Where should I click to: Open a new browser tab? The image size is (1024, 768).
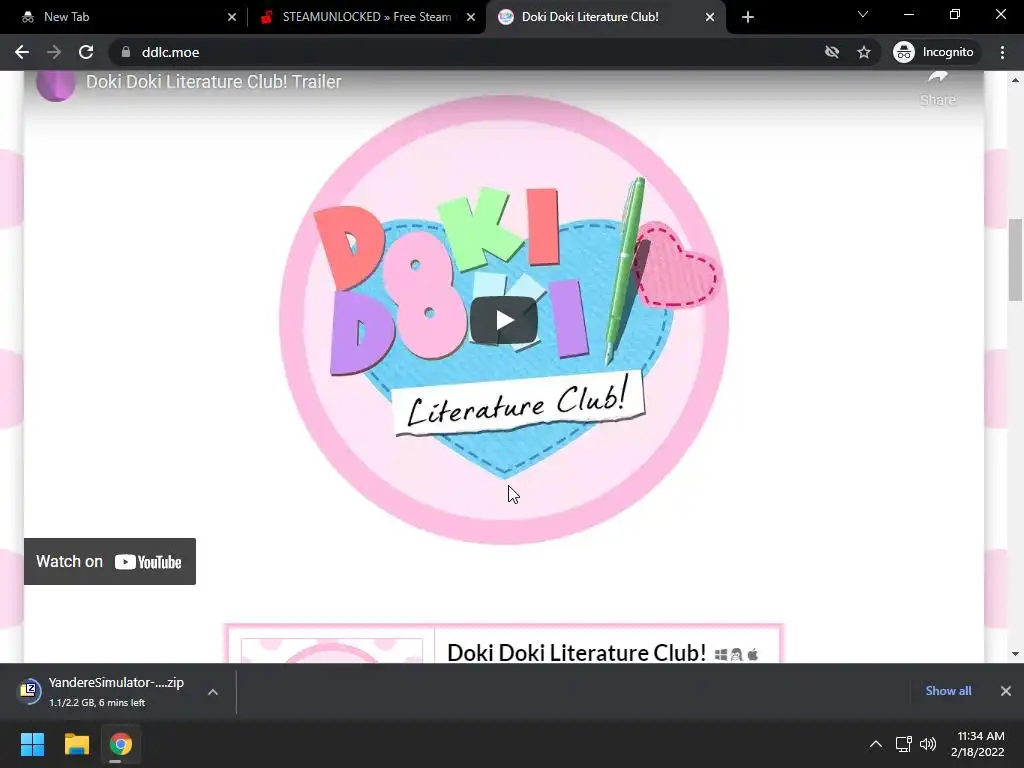(748, 17)
